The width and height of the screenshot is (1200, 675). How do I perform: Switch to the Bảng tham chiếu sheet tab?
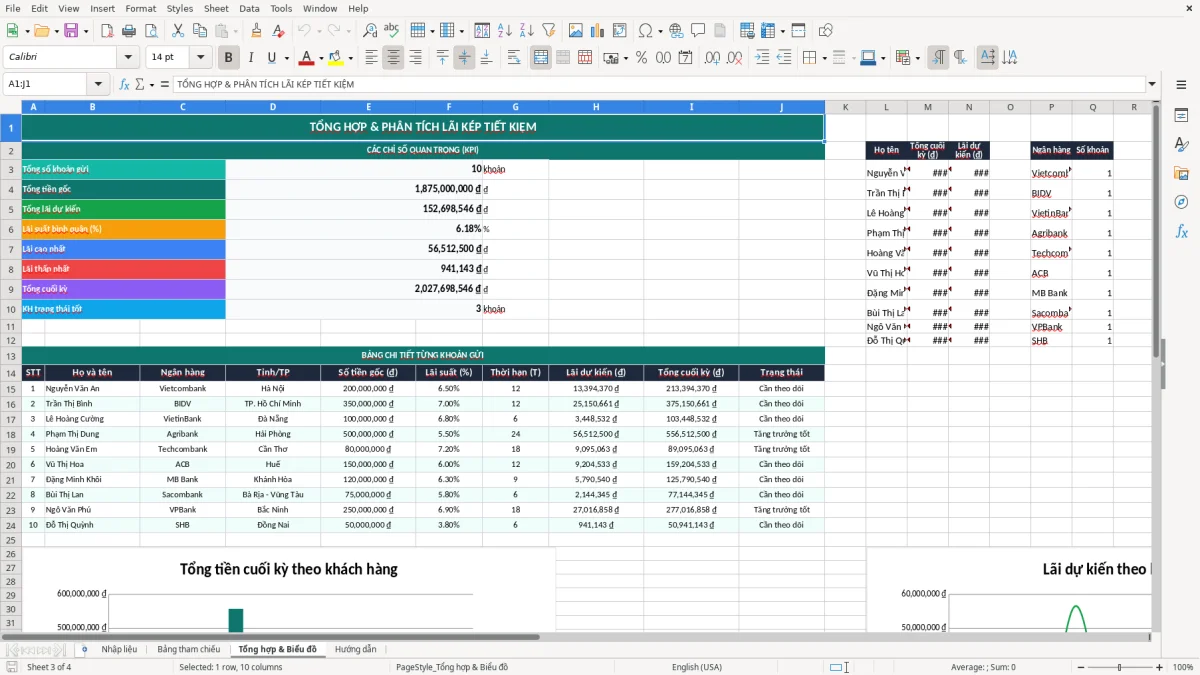[x=189, y=650]
